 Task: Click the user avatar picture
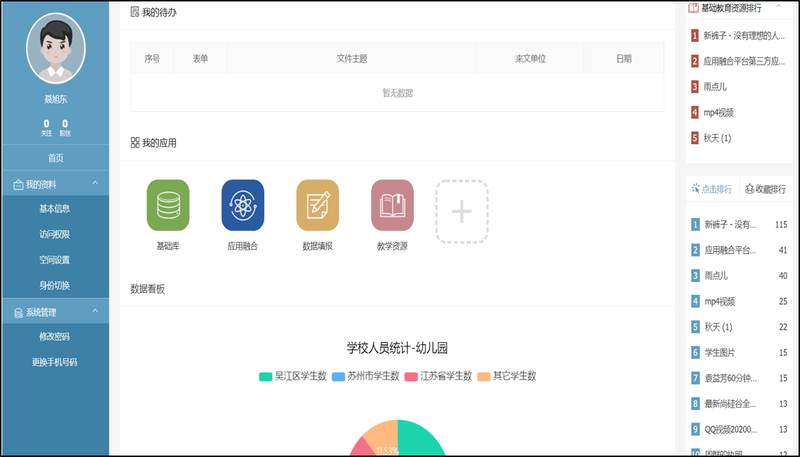(x=56, y=48)
